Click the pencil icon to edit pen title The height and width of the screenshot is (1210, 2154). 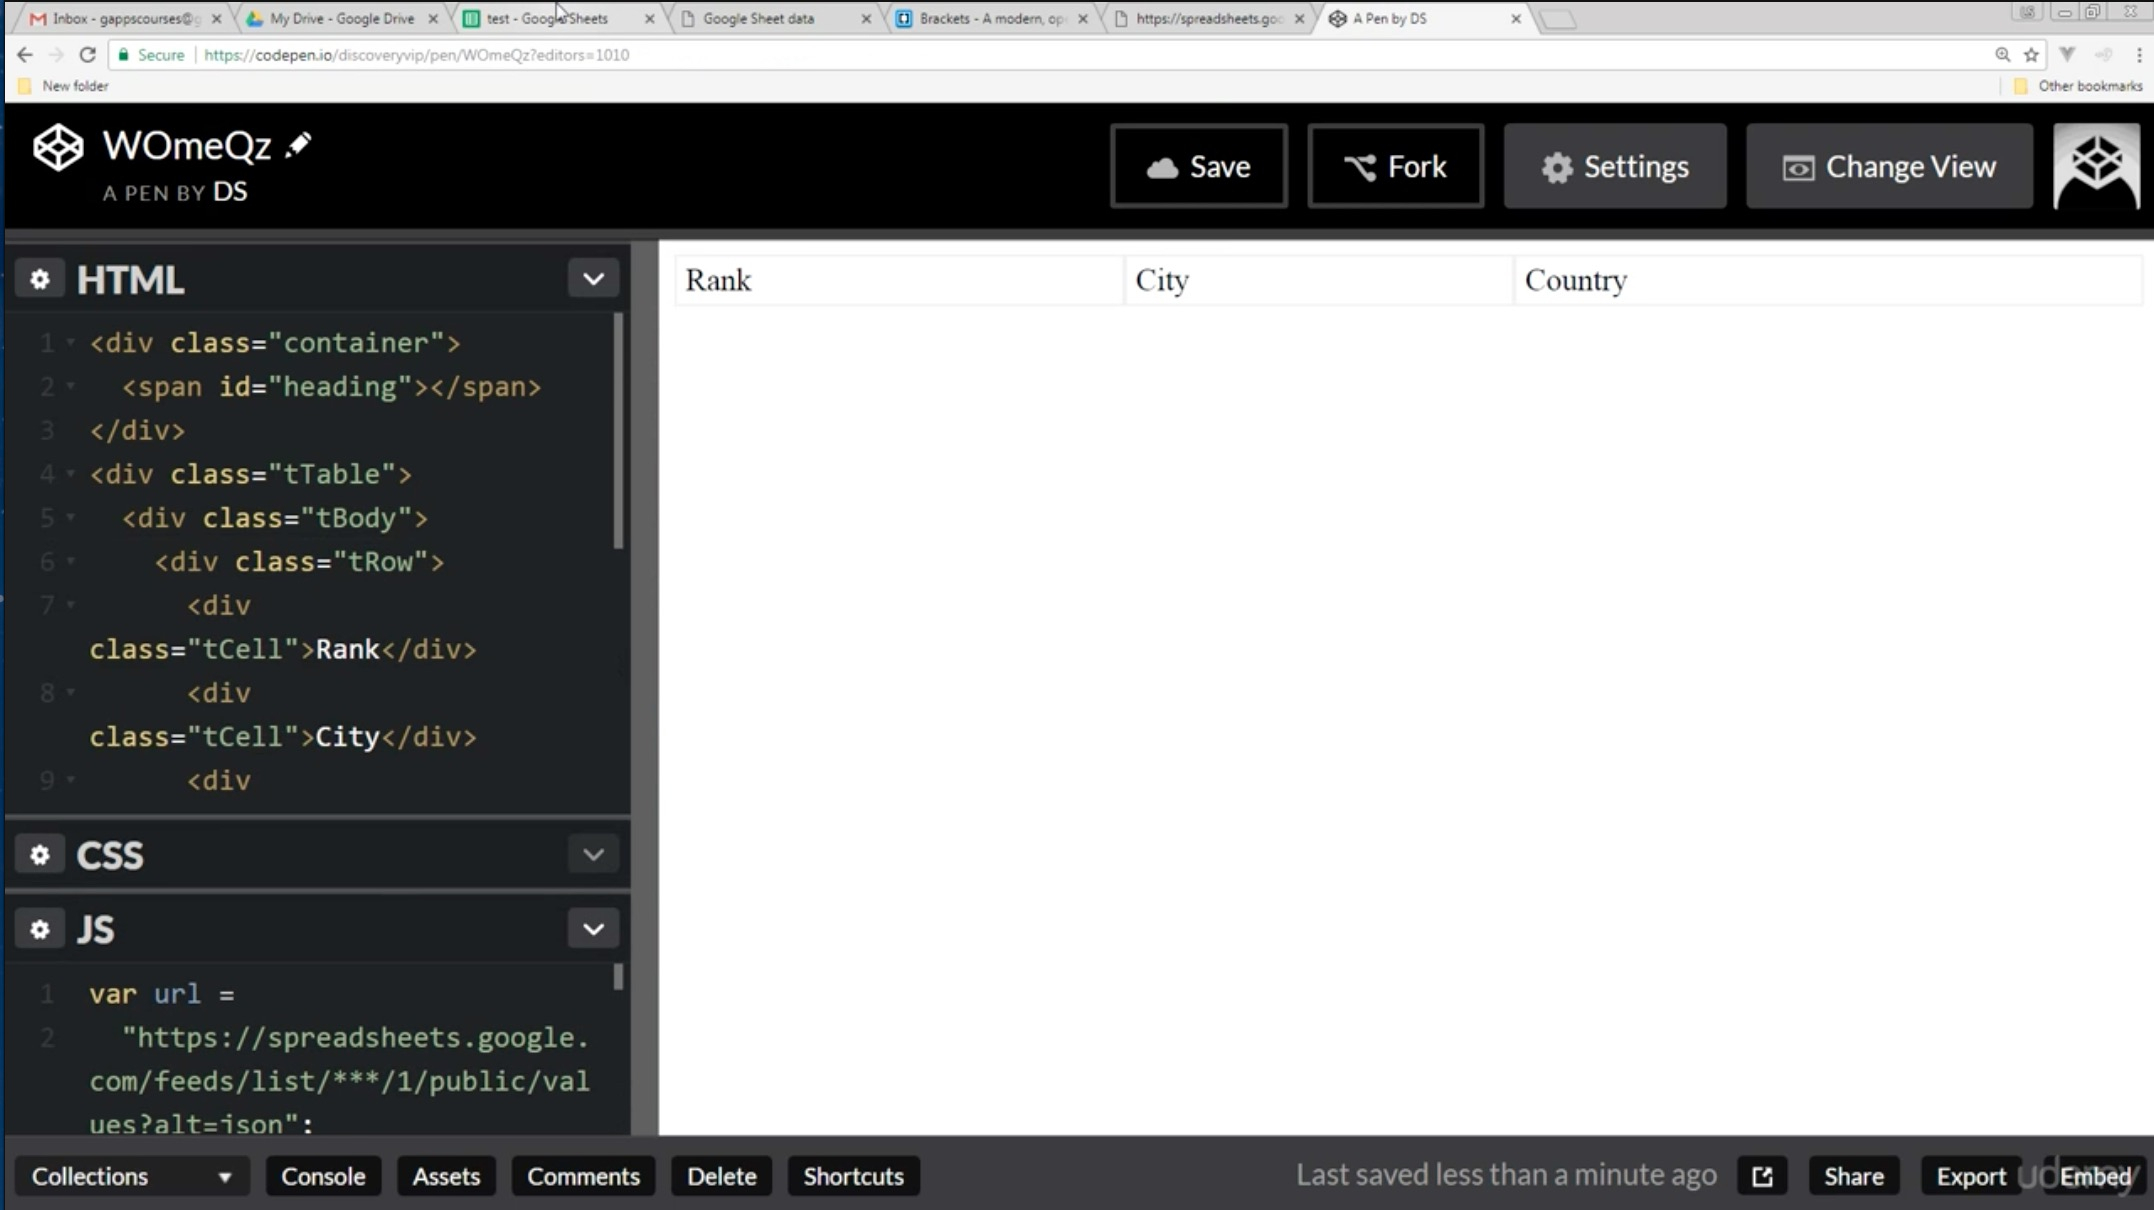(x=298, y=146)
